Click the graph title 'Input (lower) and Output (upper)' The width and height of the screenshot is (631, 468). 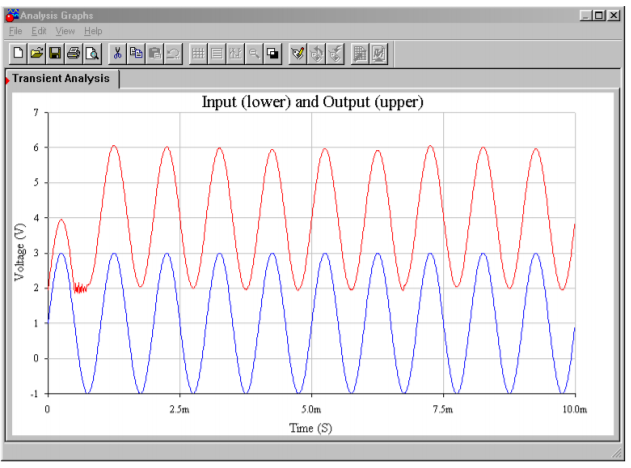[312, 102]
